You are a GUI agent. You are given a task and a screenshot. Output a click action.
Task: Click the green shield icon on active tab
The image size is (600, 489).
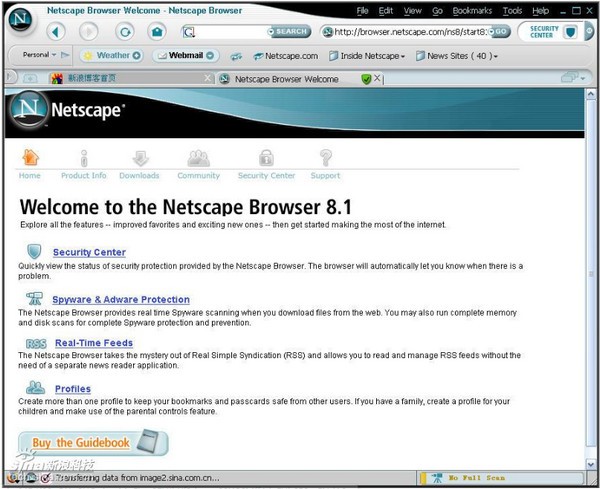click(x=366, y=79)
